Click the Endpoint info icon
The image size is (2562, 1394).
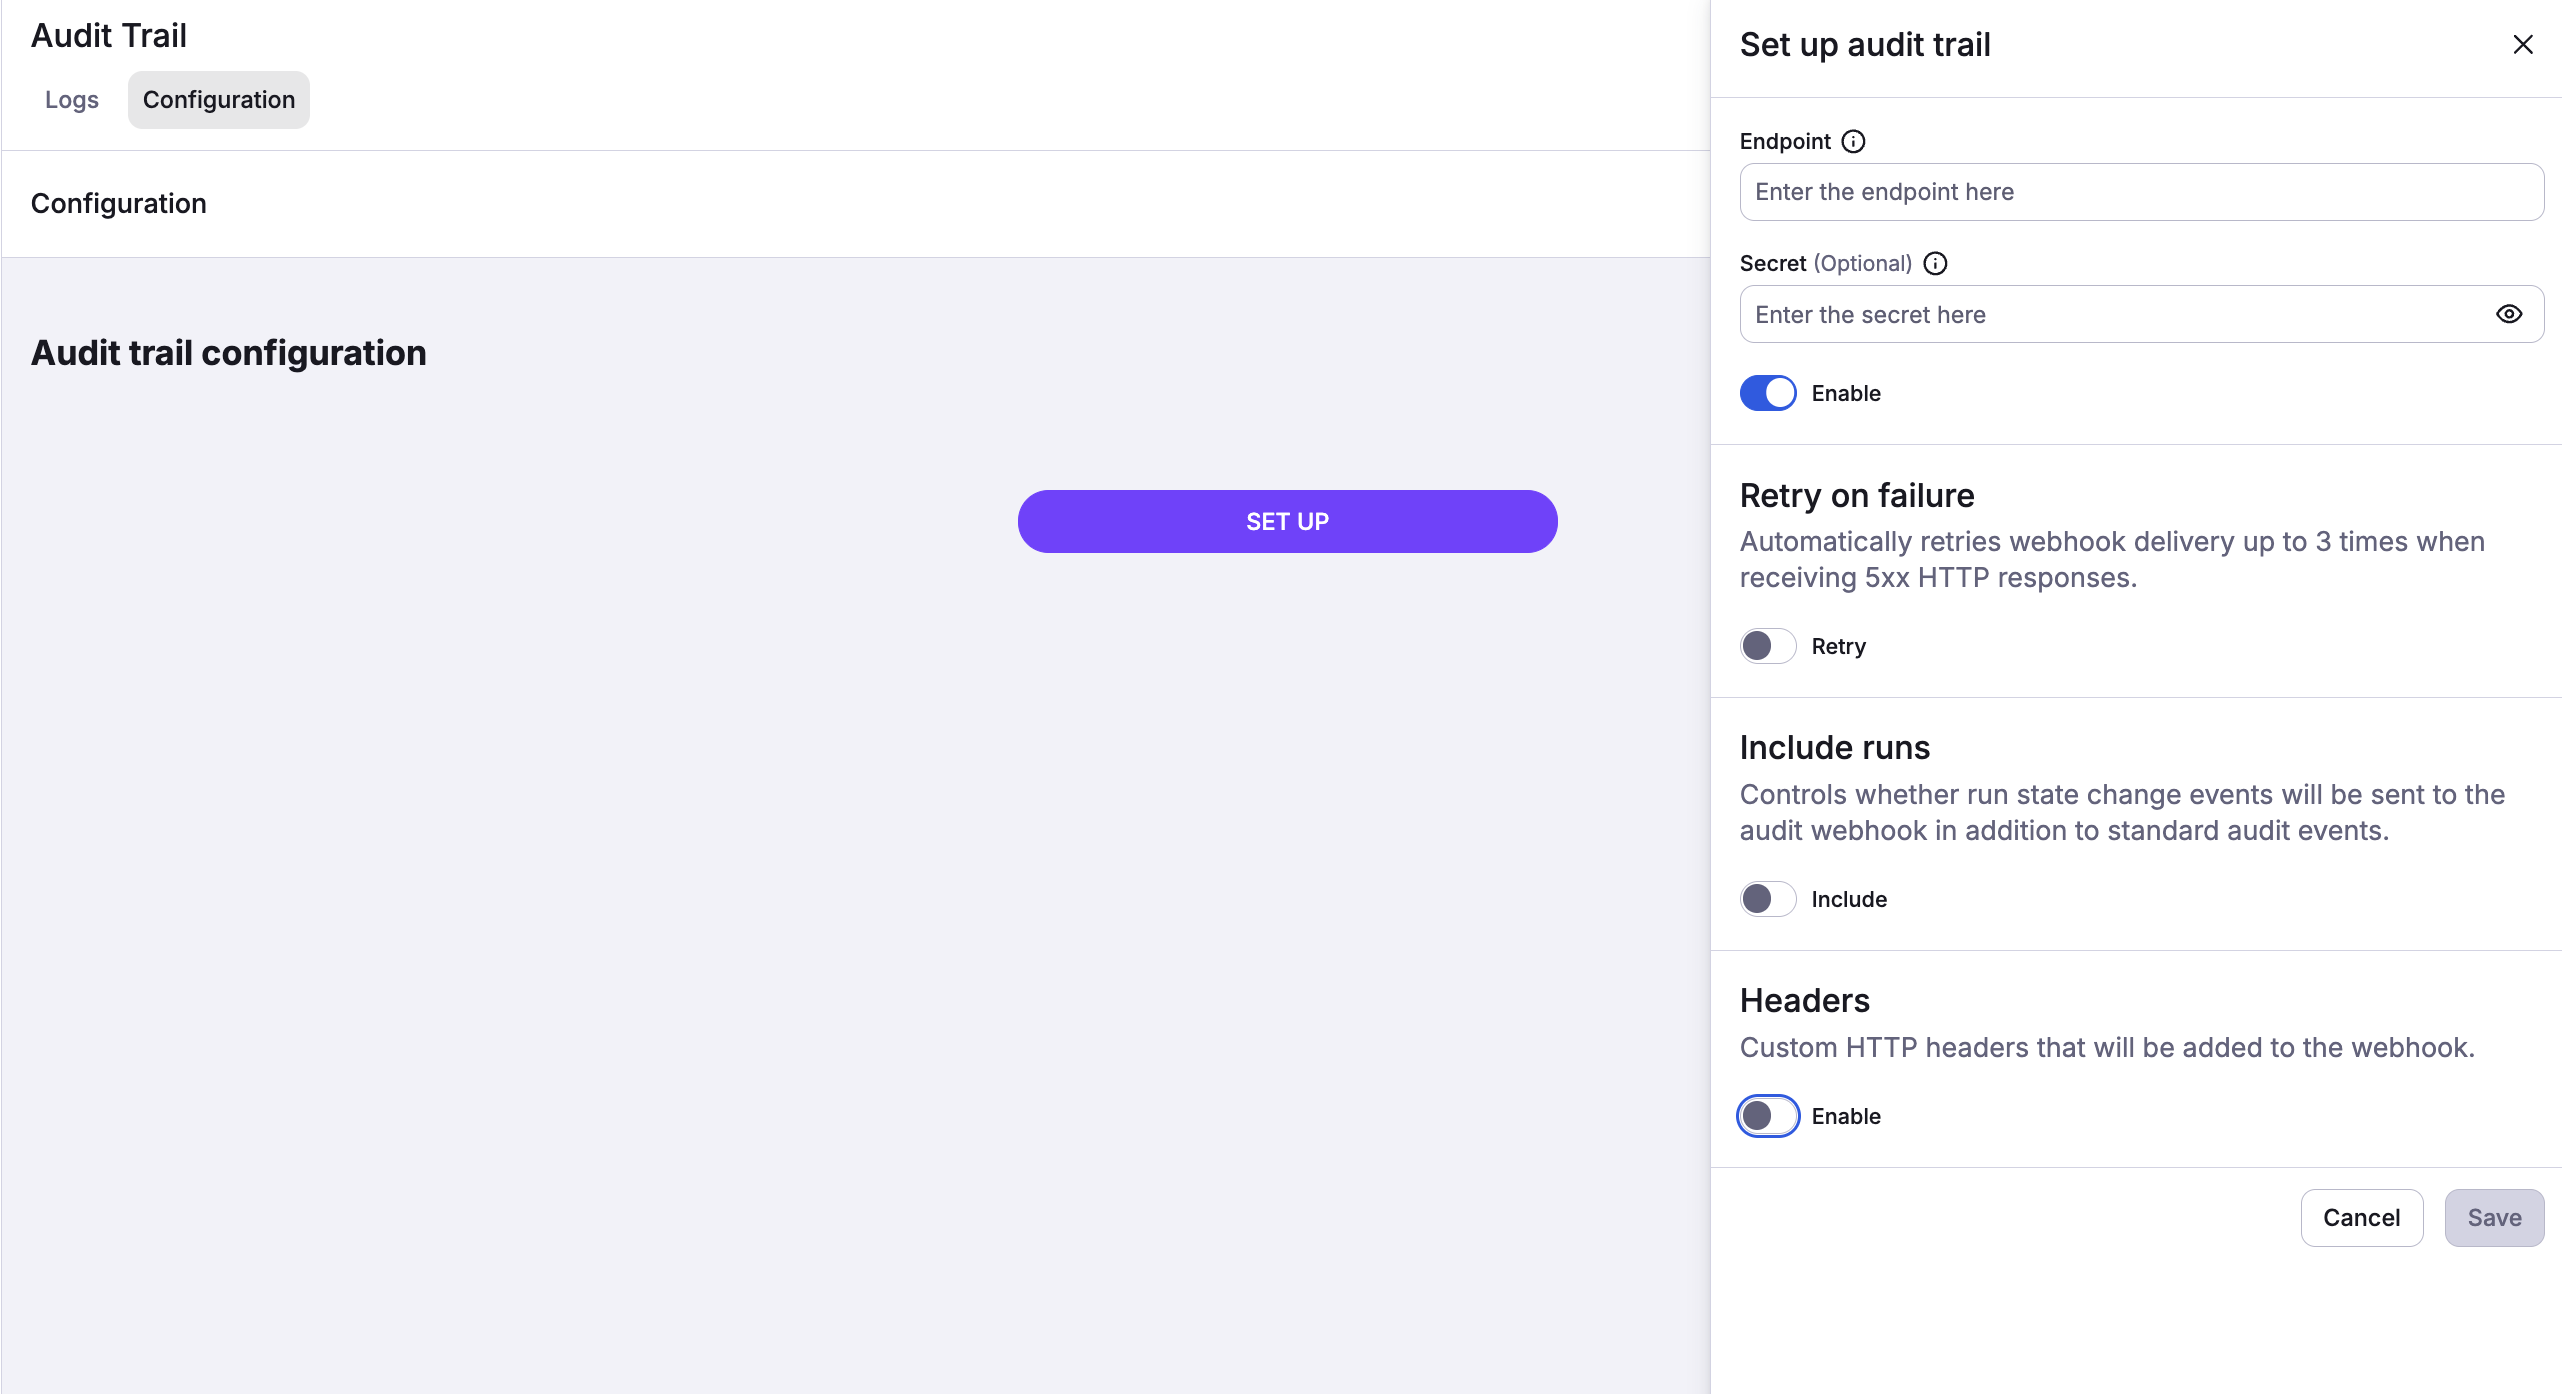pyautogui.click(x=1853, y=141)
